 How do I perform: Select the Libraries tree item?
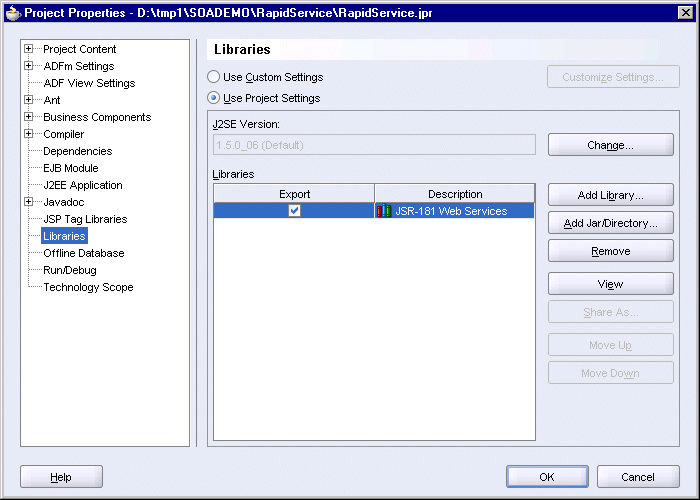point(64,236)
